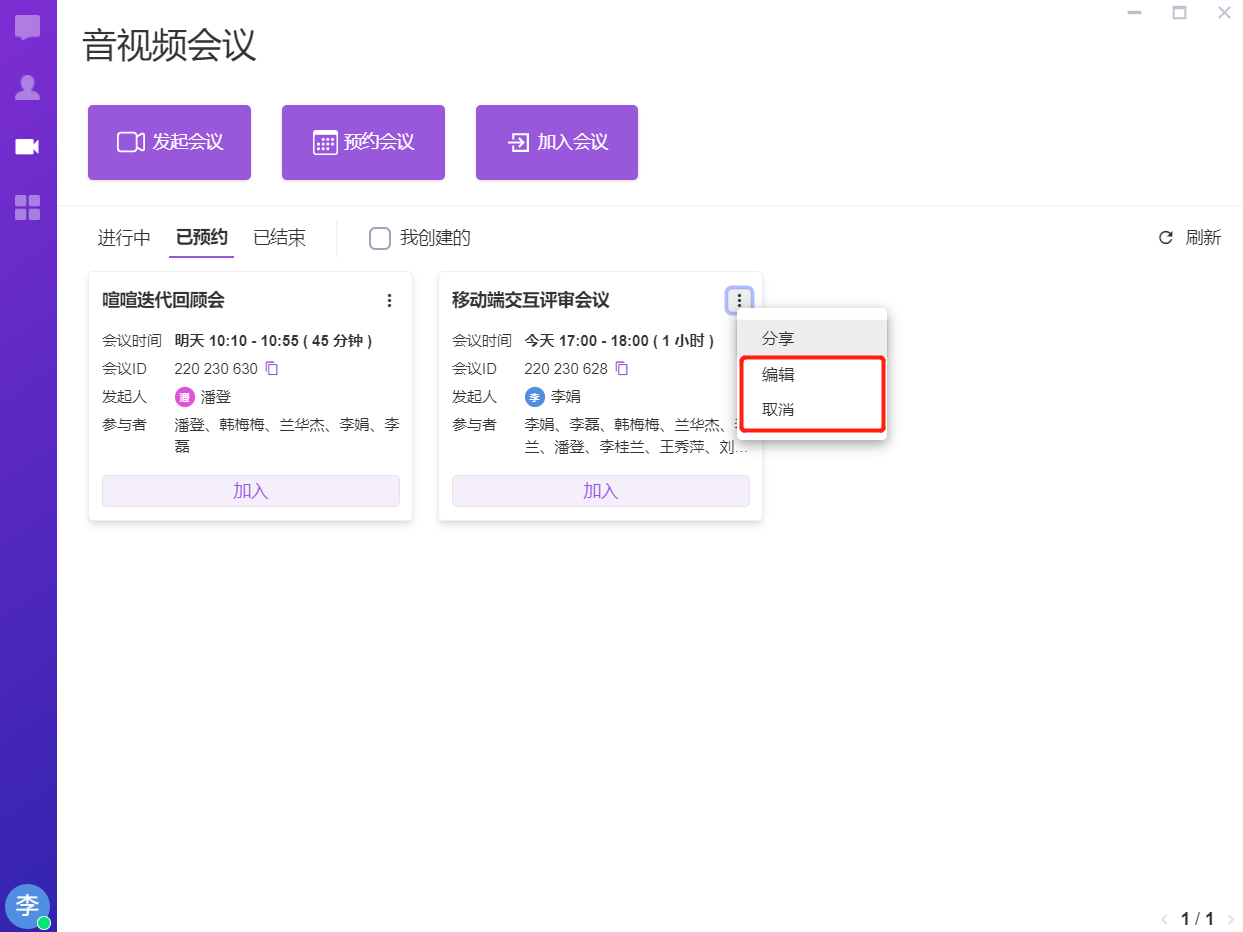This screenshot has height=932, width=1243.
Task: Switch to the 进行中 tab
Action: coord(124,238)
